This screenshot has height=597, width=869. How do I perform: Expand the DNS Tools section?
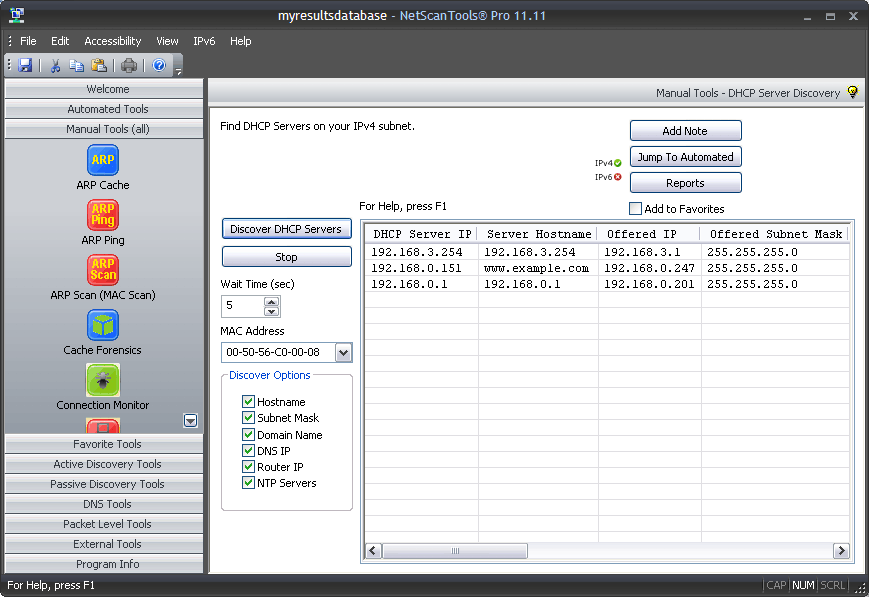click(104, 504)
